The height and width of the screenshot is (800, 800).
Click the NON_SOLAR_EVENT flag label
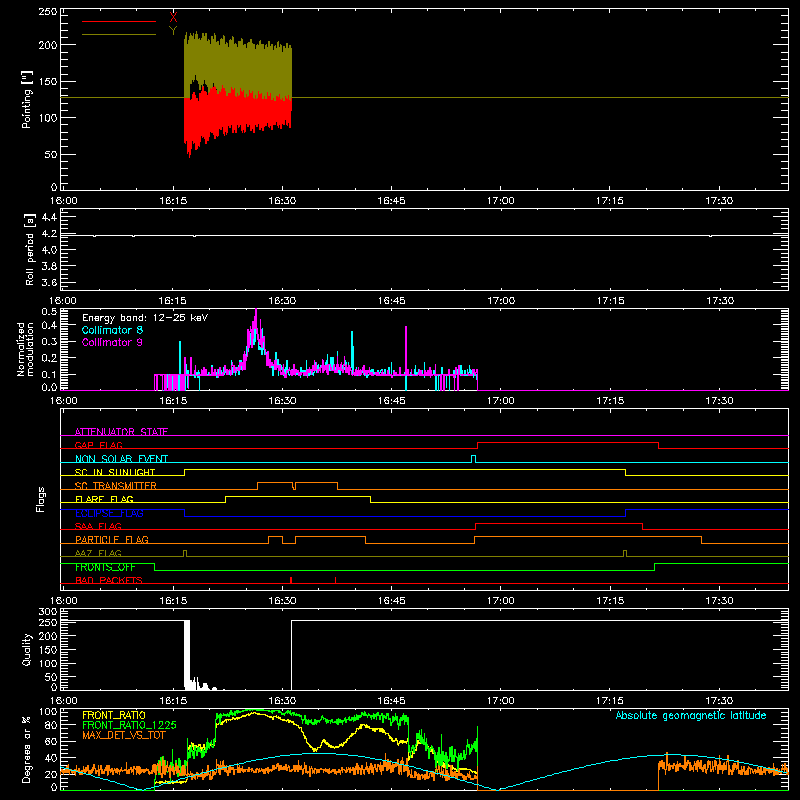121,459
